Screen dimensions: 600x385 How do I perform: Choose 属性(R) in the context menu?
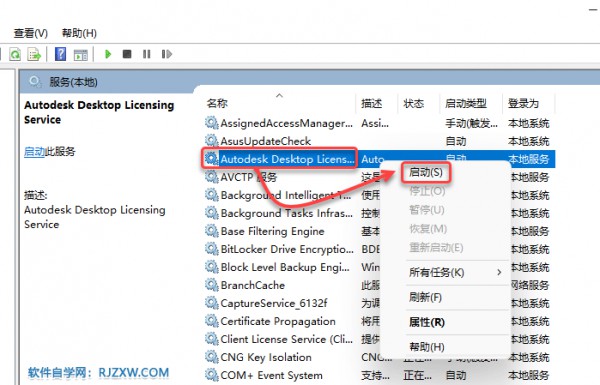(427, 322)
